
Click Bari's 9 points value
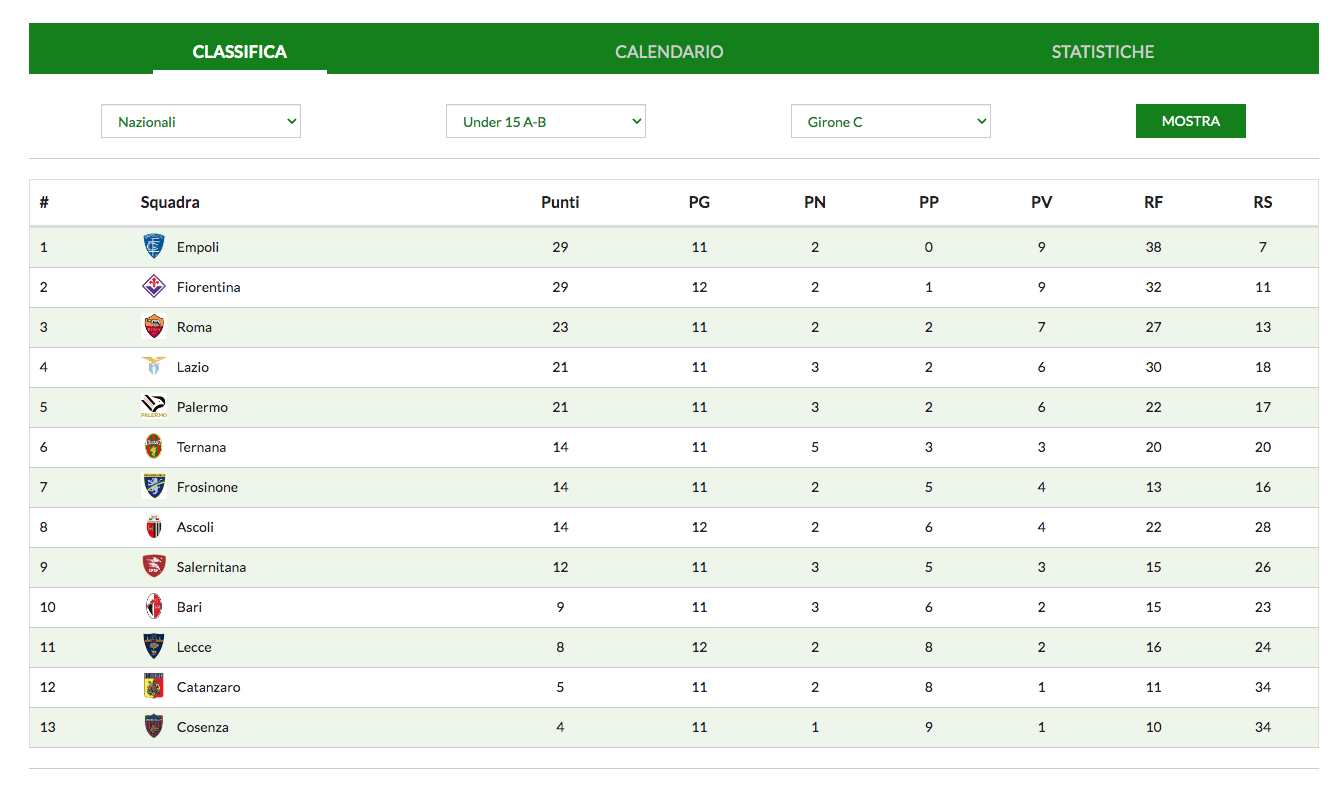click(560, 607)
